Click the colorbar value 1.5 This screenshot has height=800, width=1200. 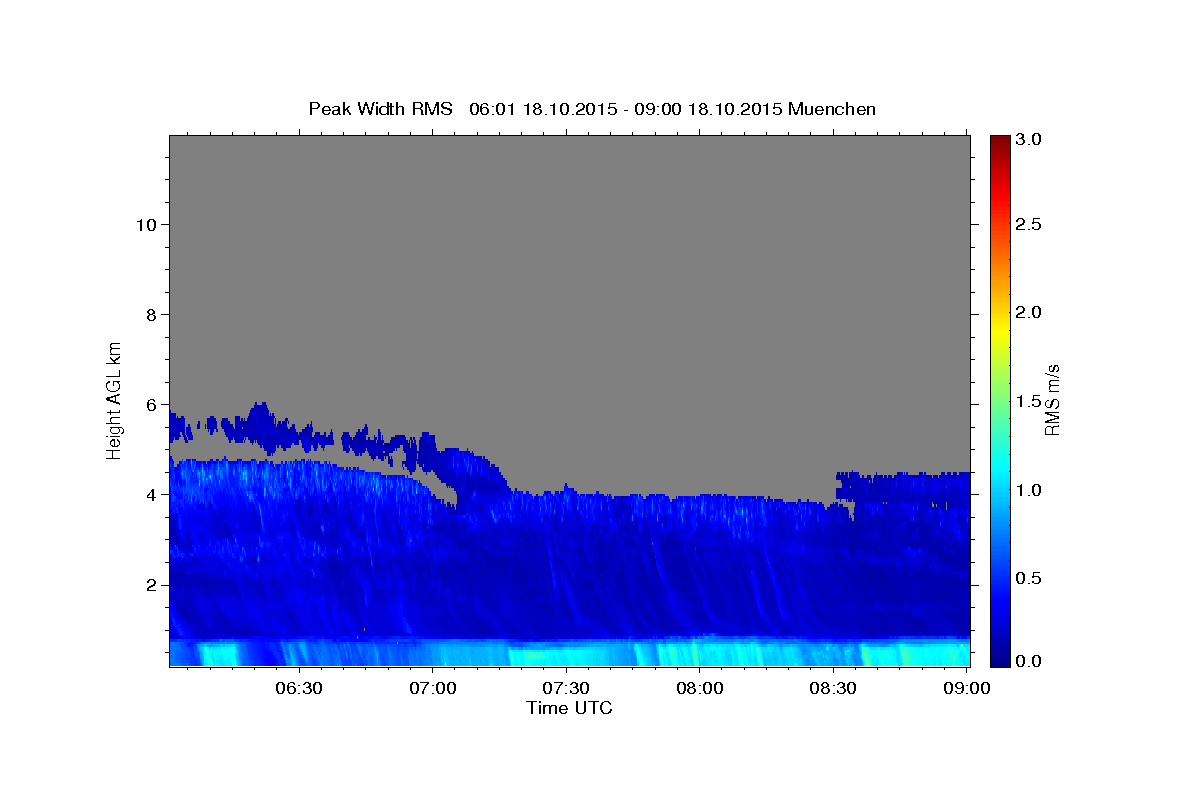1030,401
